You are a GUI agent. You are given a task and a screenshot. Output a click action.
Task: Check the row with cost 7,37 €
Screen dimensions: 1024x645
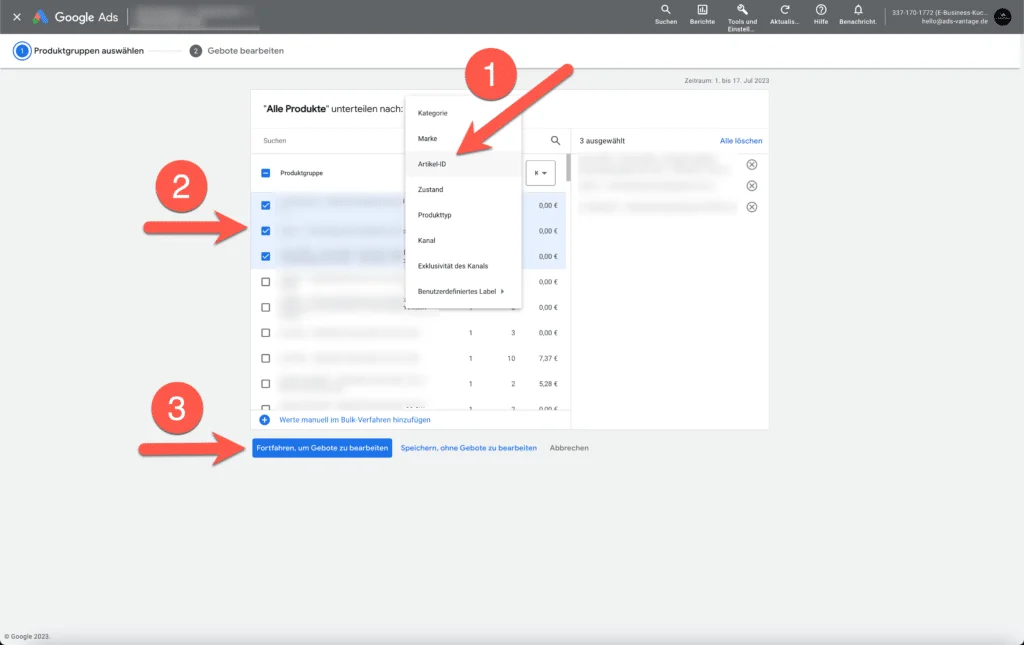pyautogui.click(x=265, y=358)
